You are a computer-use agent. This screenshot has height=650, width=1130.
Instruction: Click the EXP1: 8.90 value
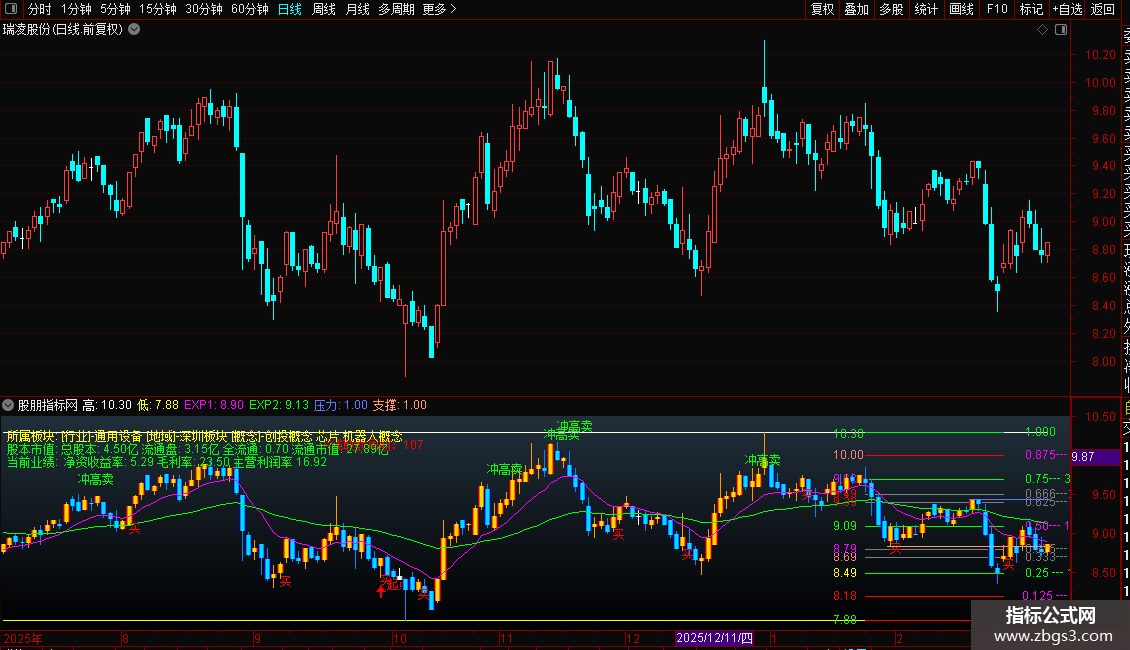(x=214, y=405)
